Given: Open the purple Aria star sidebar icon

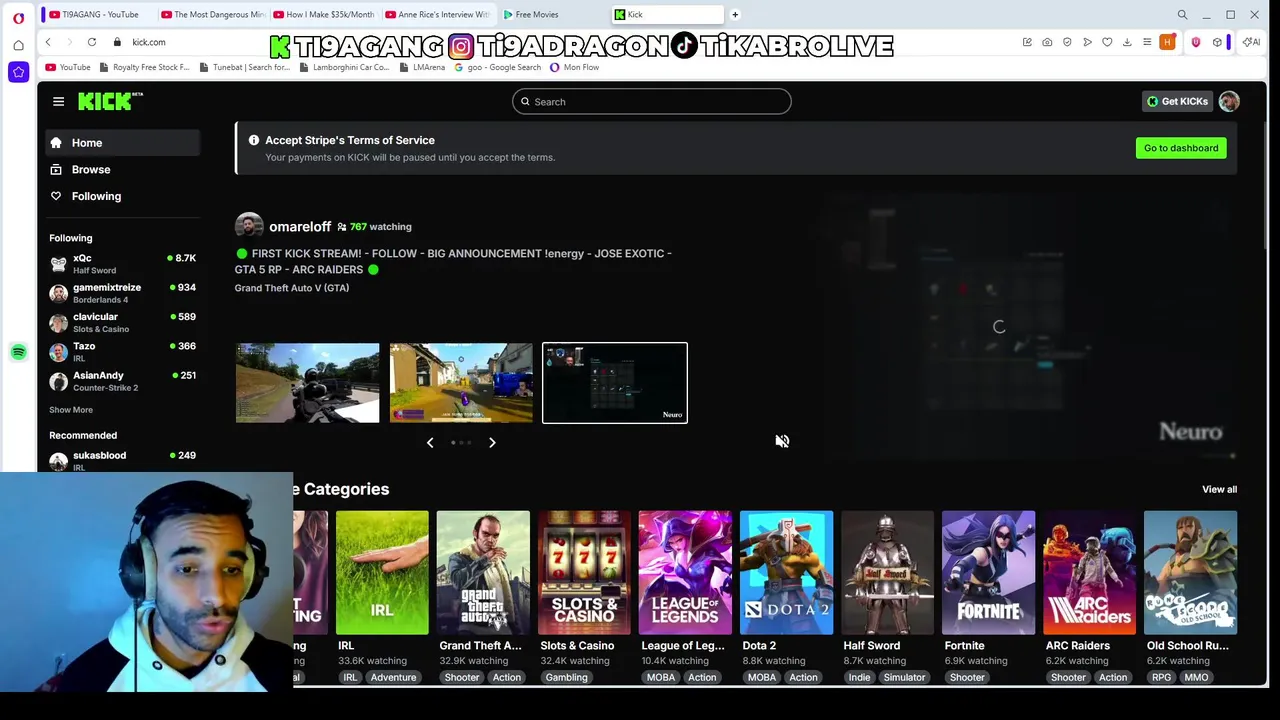Looking at the screenshot, I should point(18,72).
